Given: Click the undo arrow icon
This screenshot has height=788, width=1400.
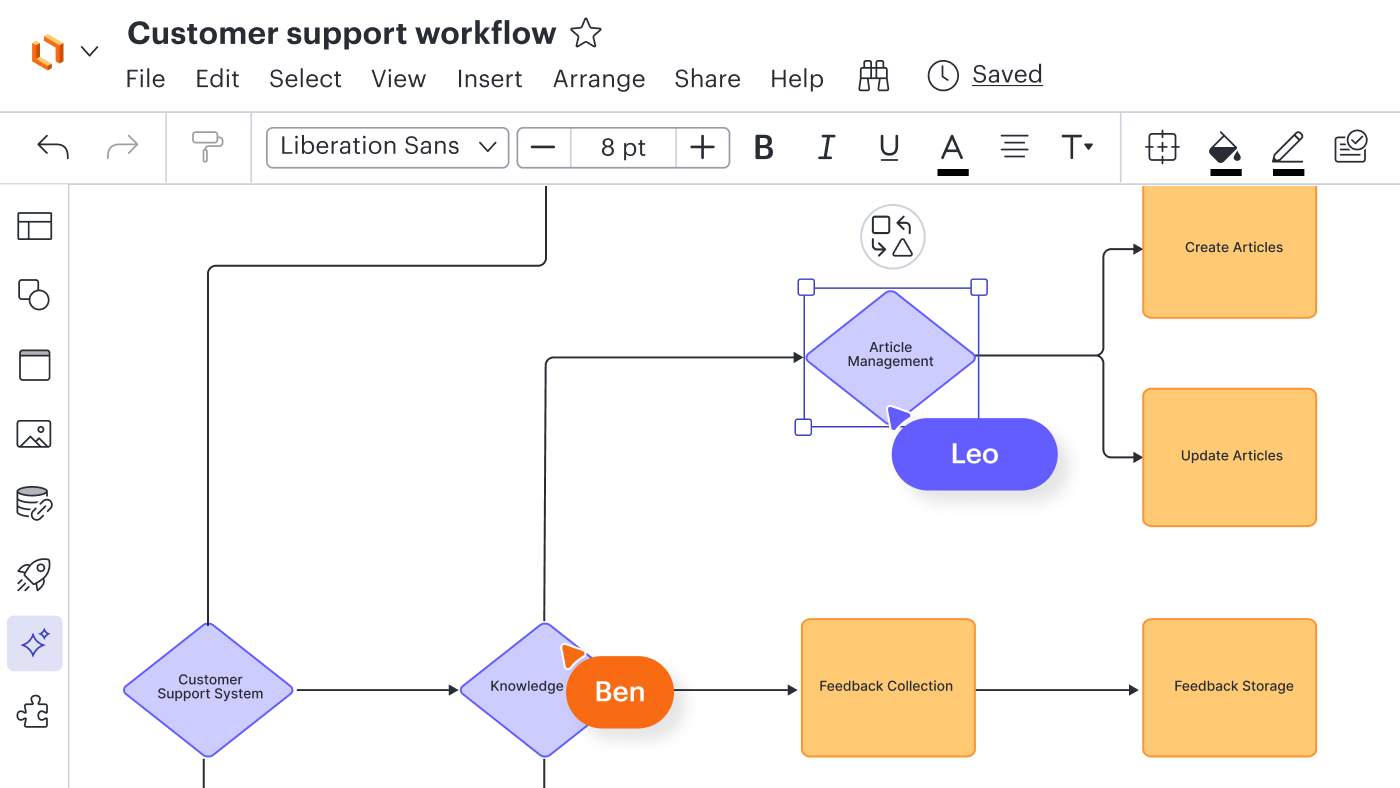Looking at the screenshot, I should point(53,148).
